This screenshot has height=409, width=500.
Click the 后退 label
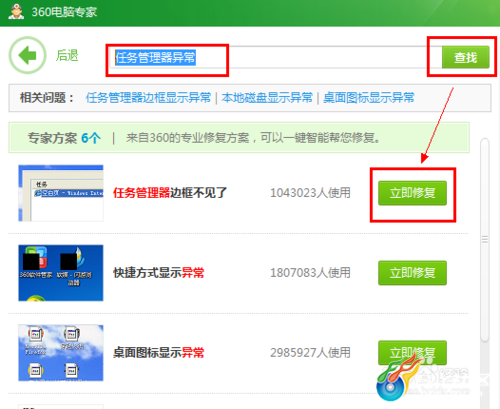67,55
